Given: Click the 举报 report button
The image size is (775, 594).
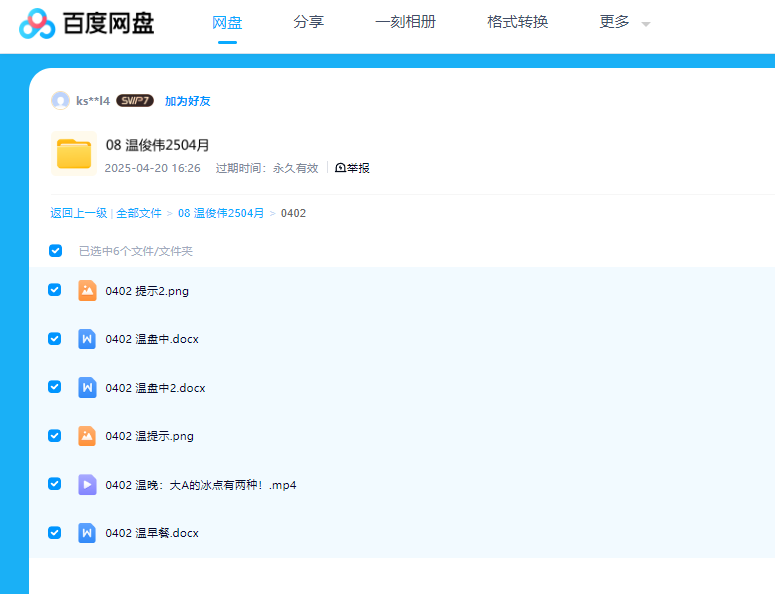Looking at the screenshot, I should point(352,168).
